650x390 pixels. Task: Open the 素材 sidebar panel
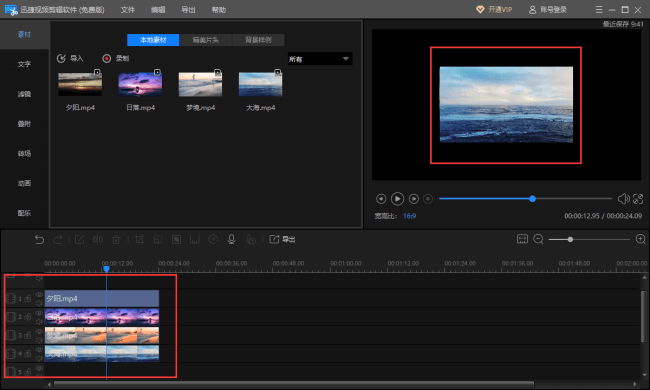(24, 34)
